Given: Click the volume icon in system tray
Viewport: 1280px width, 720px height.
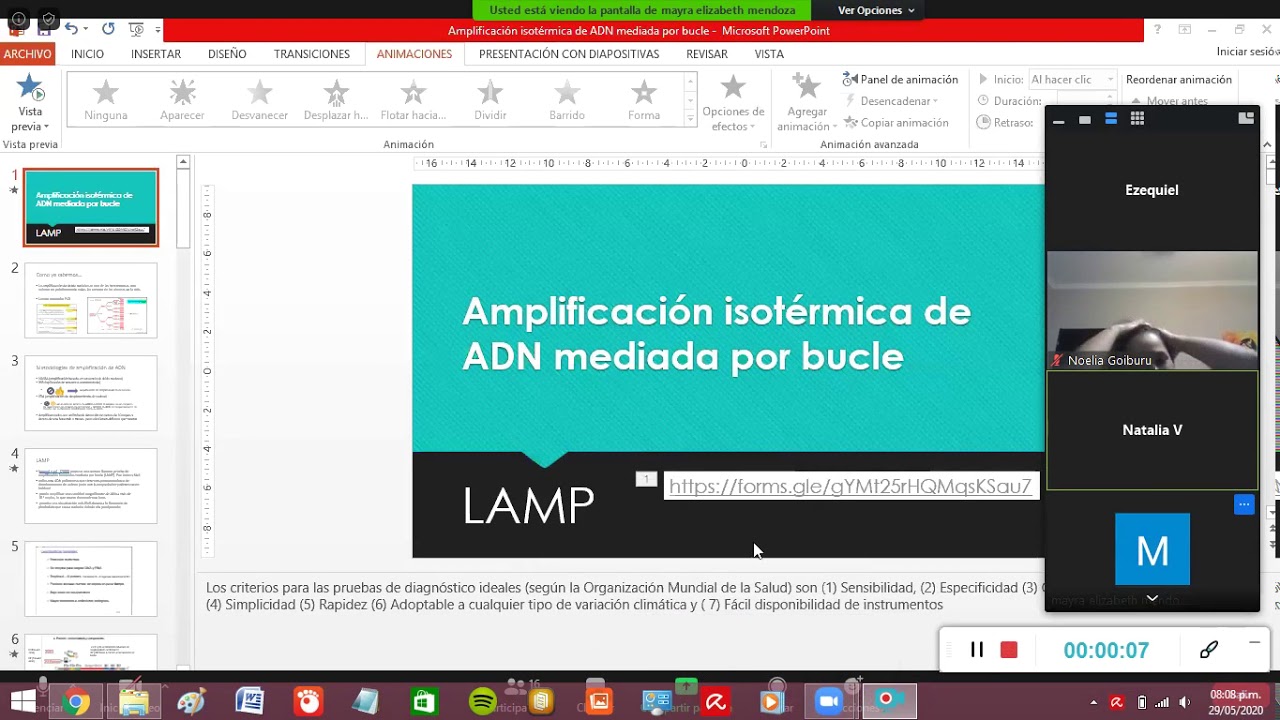Looking at the screenshot, I should pos(1185,702).
